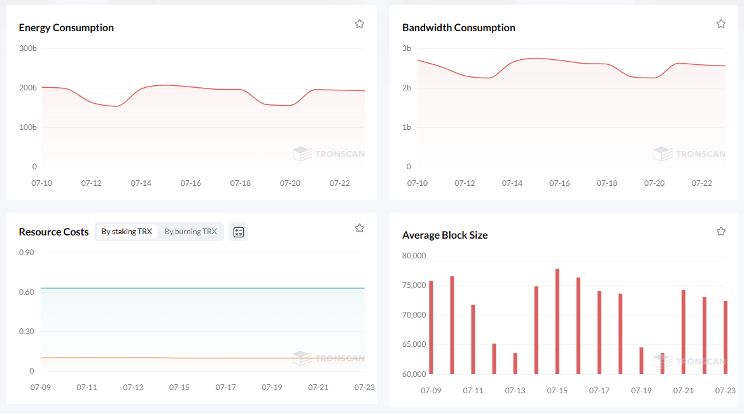Open the data view icon beside By burning TRX
Screen dimensions: 744x414
(x=238, y=232)
